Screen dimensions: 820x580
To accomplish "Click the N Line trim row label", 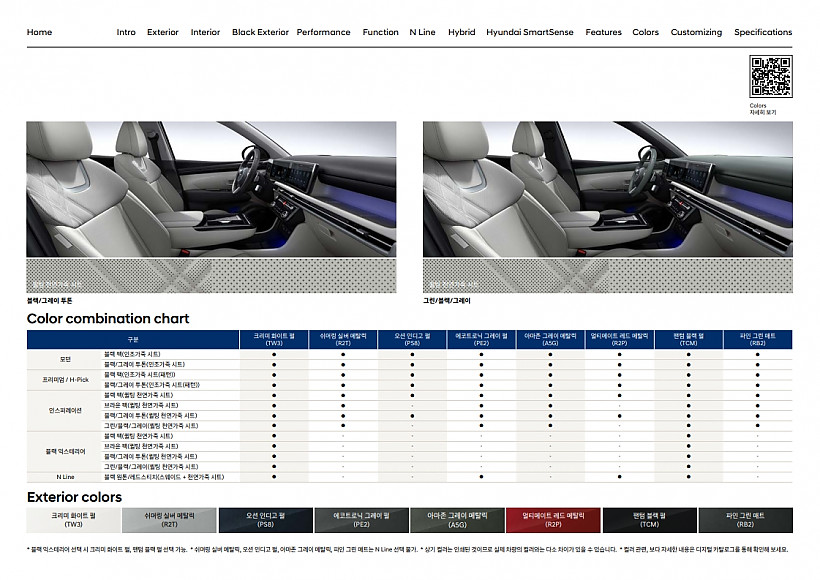I will click(x=65, y=477).
